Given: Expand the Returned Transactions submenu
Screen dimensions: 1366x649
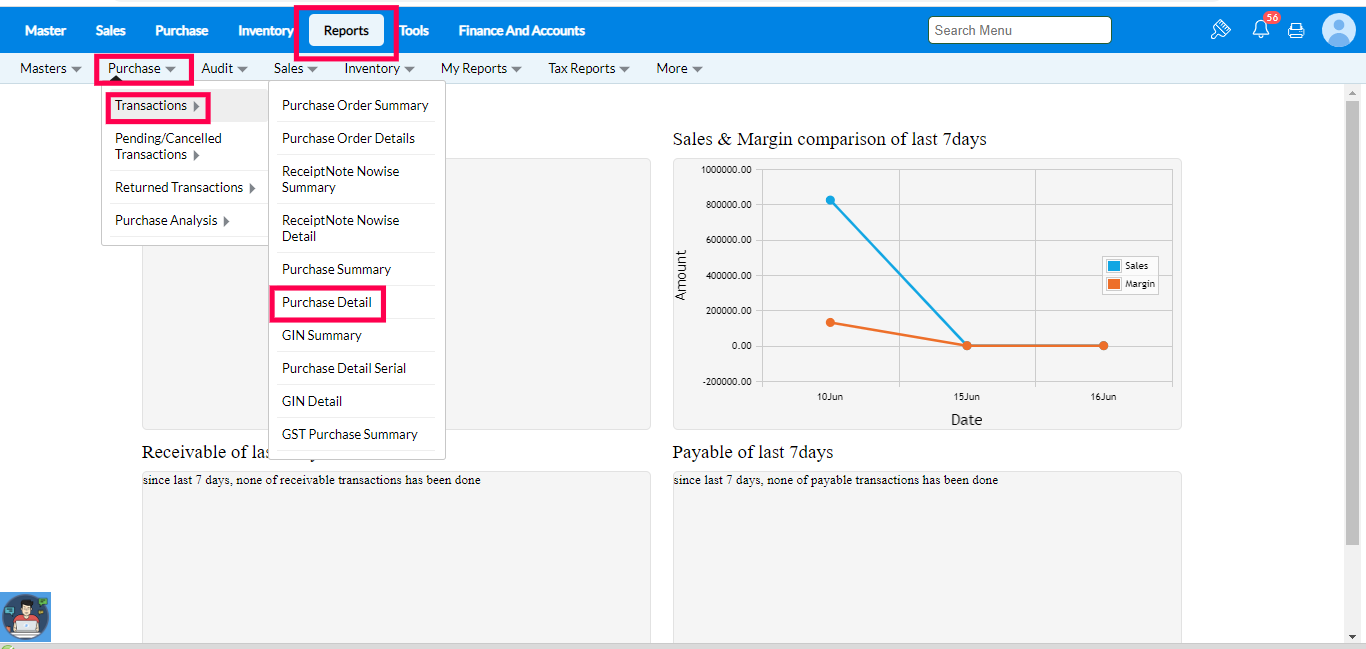Looking at the screenshot, I should pyautogui.click(x=185, y=188).
